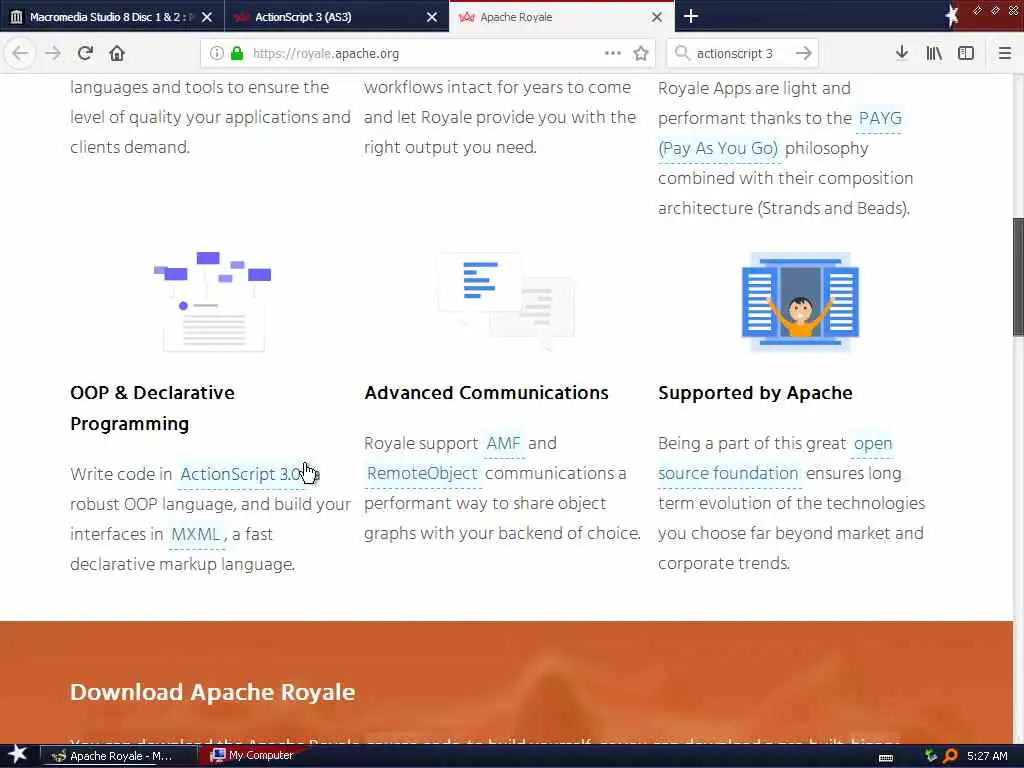
Task: Open the taskbar start star button
Action: (x=17, y=755)
